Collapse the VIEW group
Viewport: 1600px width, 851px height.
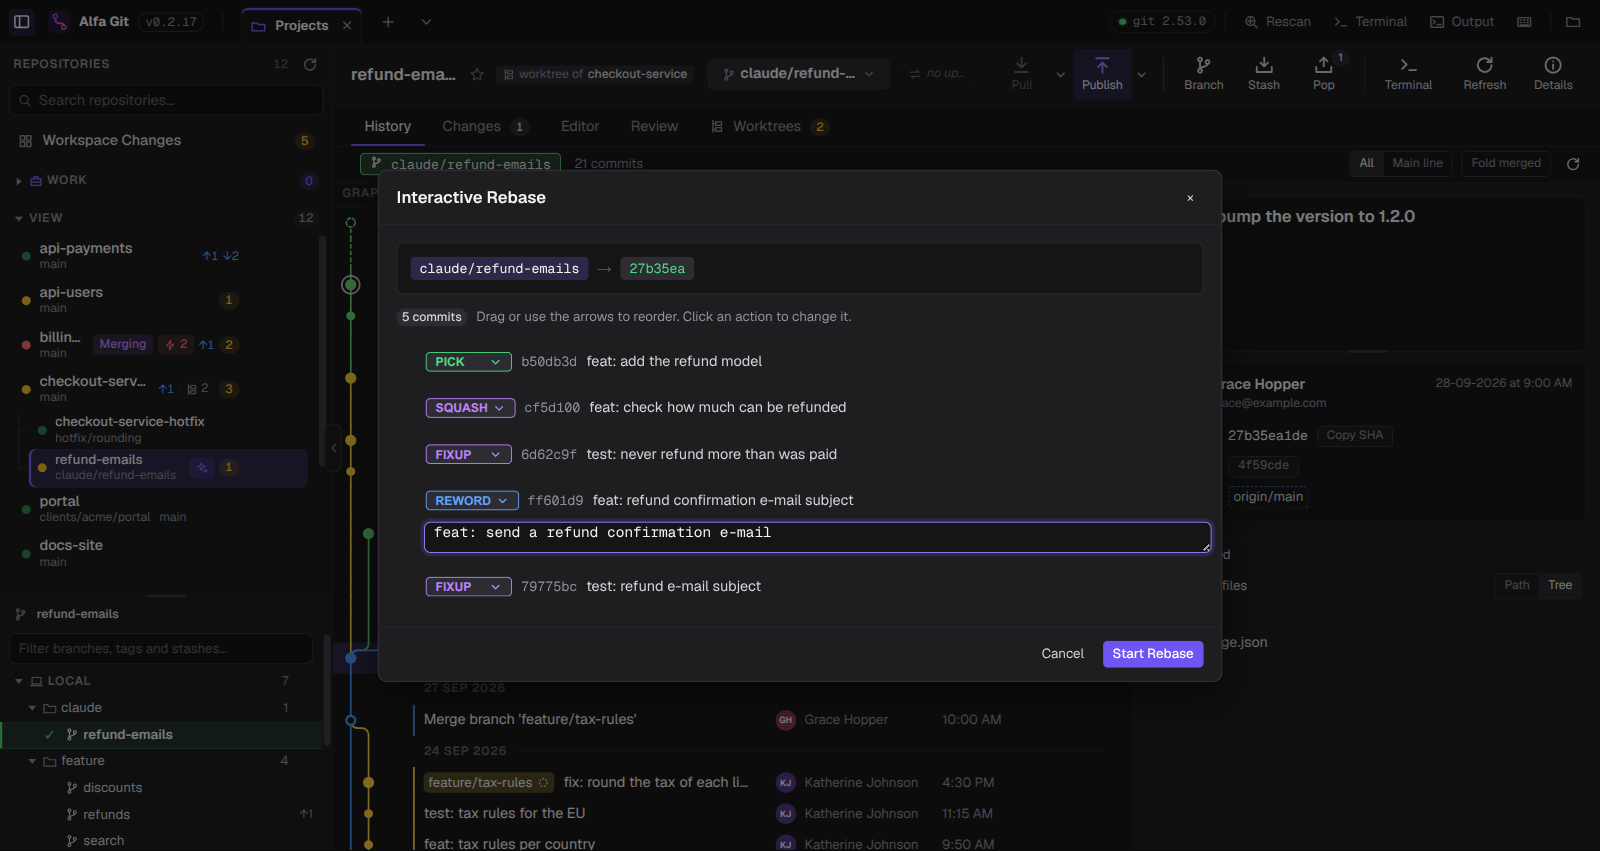[19, 218]
